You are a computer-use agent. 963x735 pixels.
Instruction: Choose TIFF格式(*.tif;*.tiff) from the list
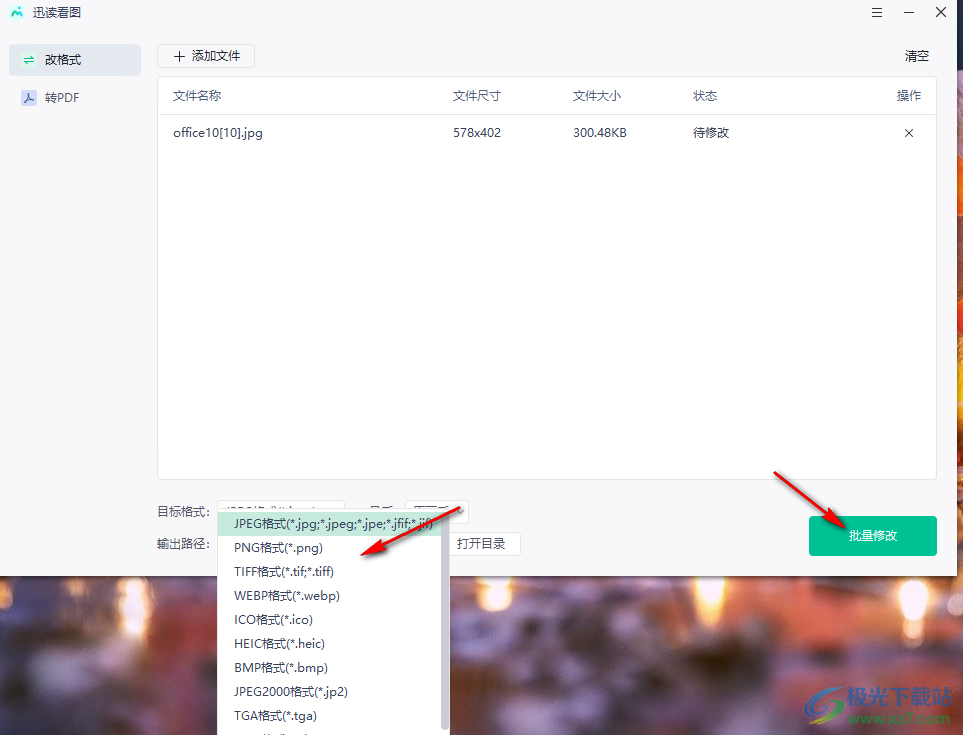[x=329, y=572]
